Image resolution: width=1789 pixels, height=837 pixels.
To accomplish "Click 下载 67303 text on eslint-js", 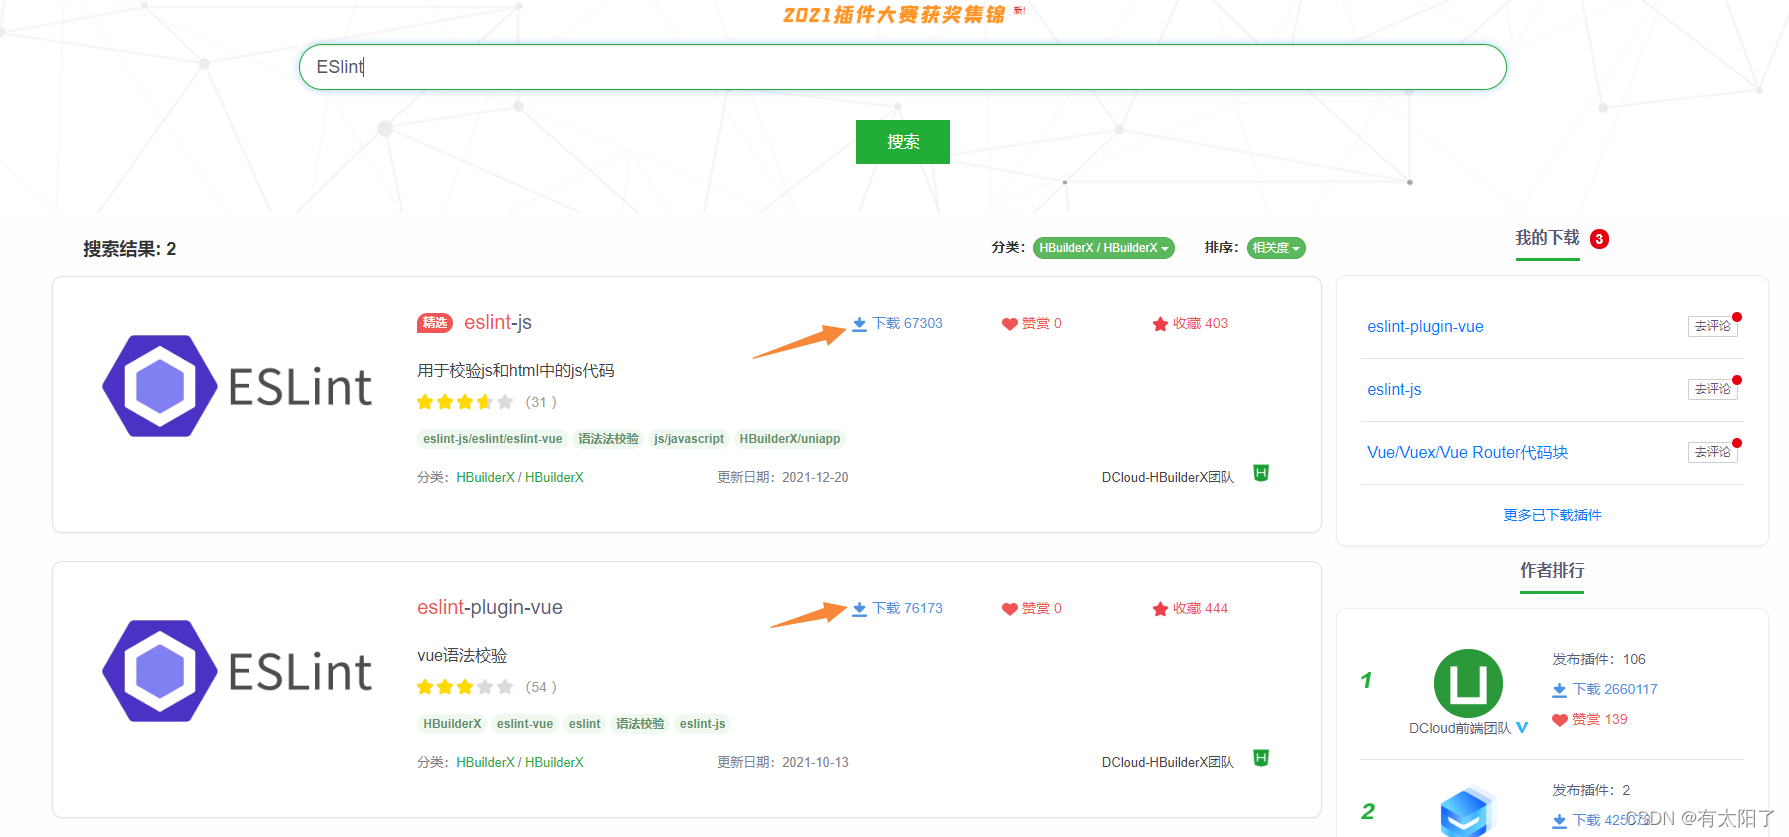I will point(907,323).
